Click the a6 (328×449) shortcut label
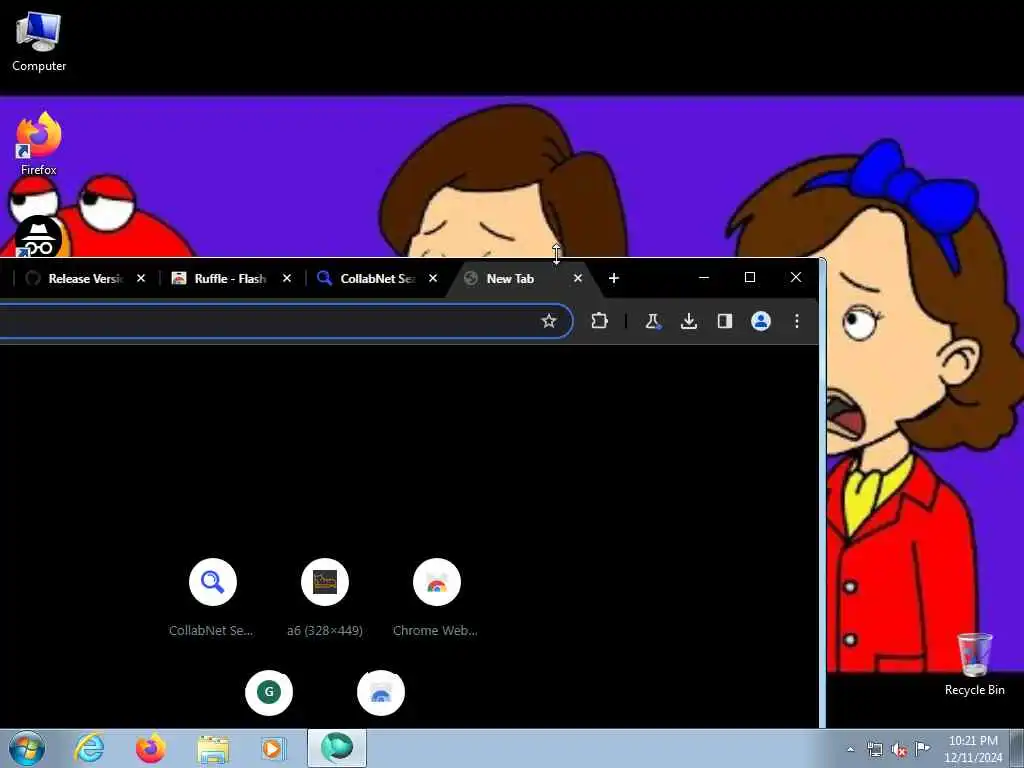The image size is (1024, 768). click(325, 631)
